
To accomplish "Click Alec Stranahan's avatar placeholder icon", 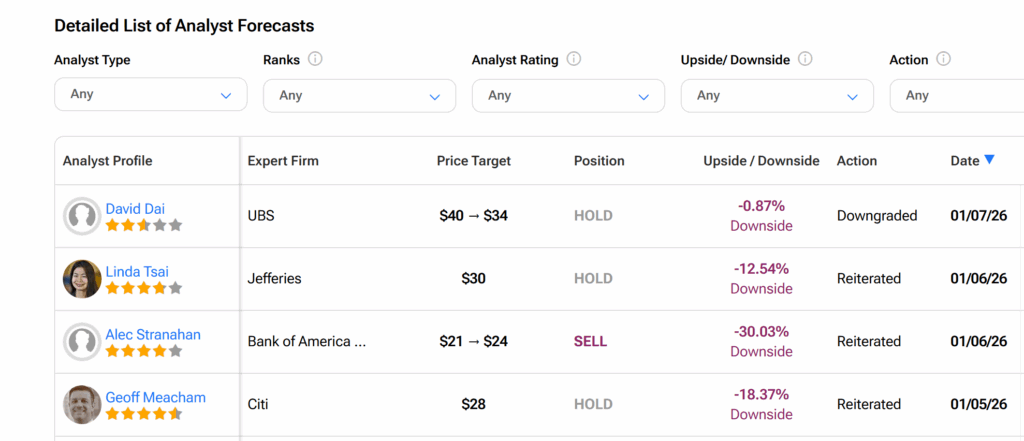I will 82,342.
